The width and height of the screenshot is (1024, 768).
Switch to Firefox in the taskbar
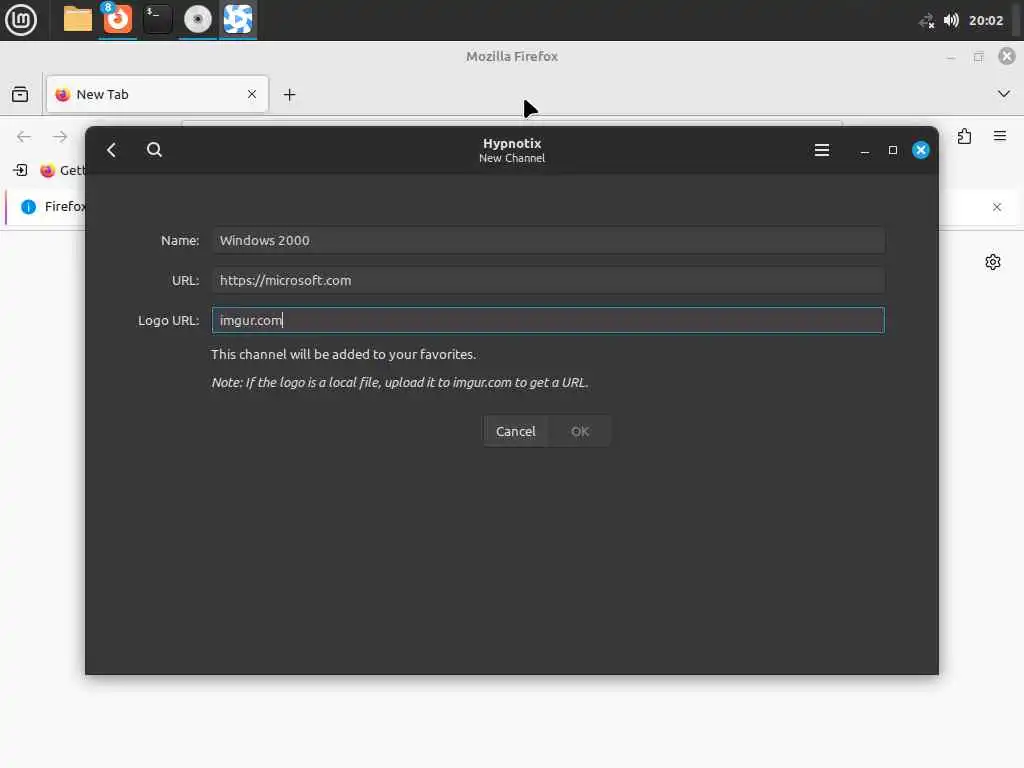point(118,20)
